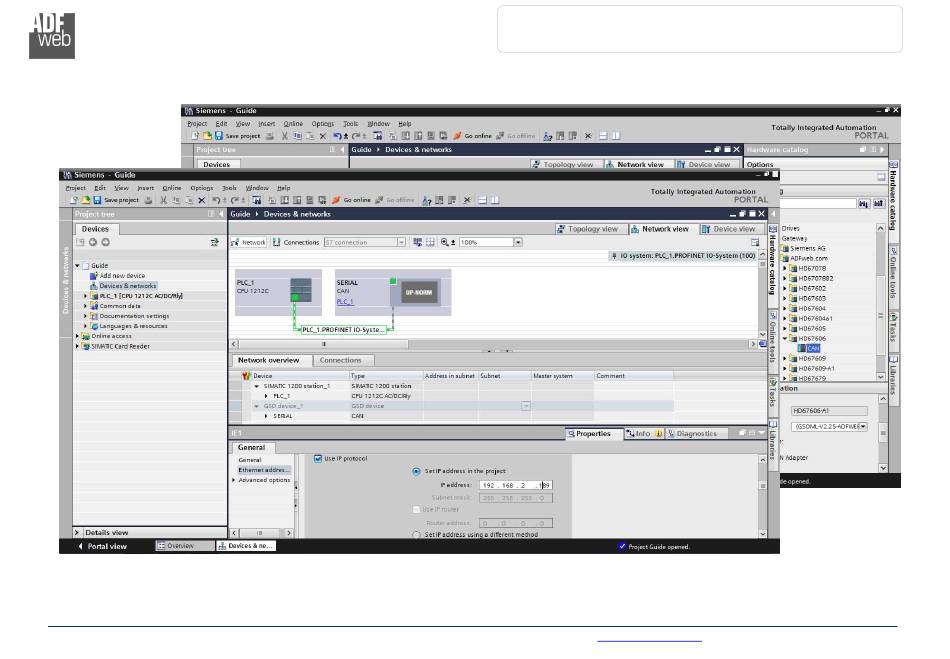Click Go online in back window toolbar
The width and height of the screenshot is (950, 659).
(x=473, y=136)
